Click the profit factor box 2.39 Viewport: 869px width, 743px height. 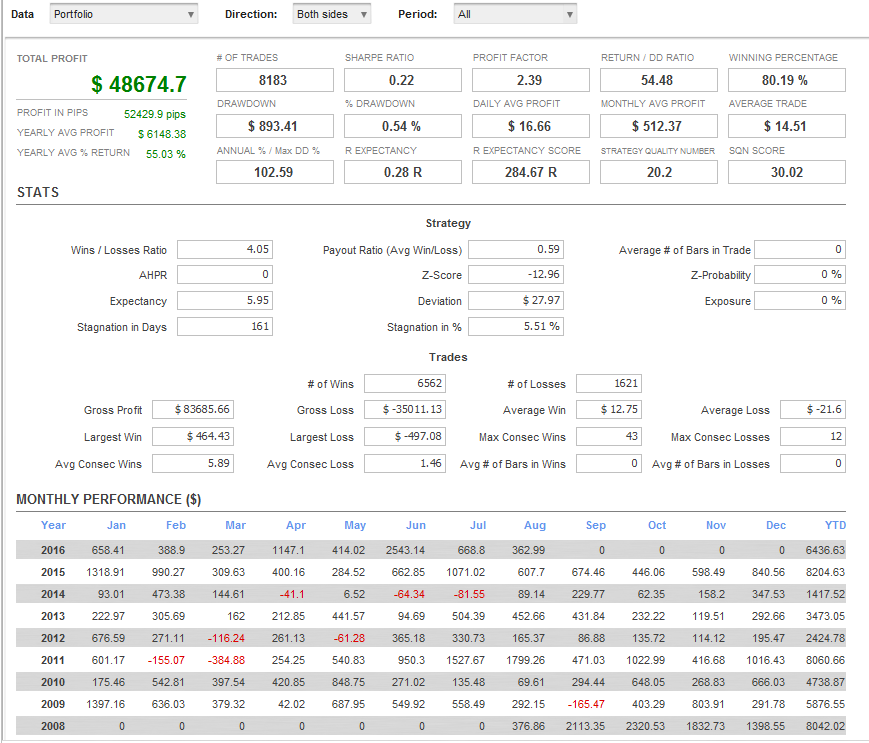click(x=531, y=80)
